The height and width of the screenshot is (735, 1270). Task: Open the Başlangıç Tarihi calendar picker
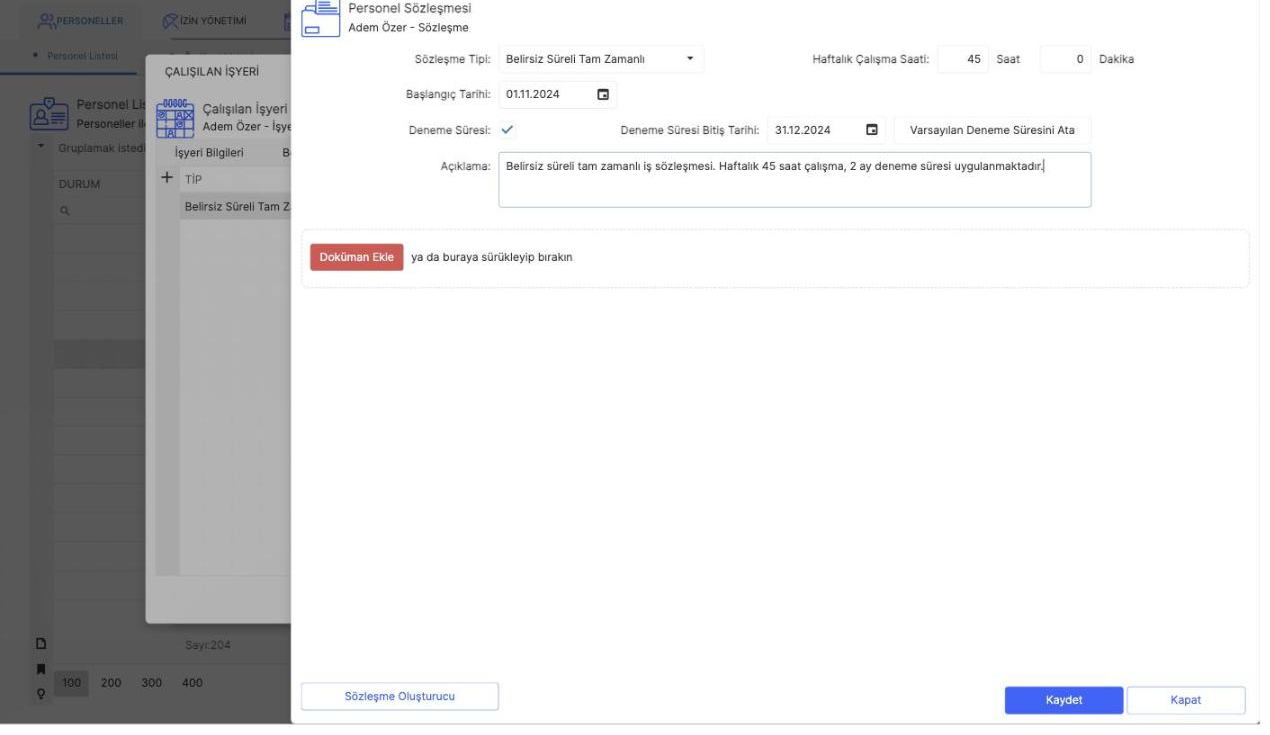(x=603, y=94)
